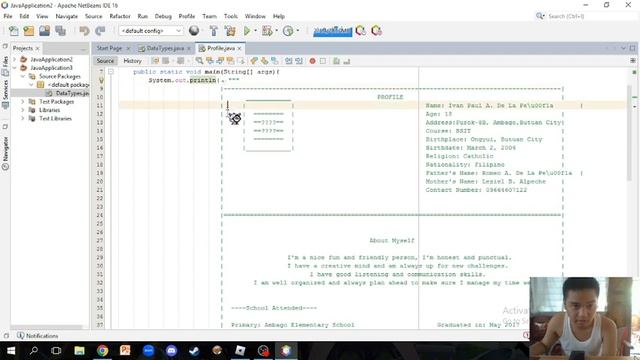The image size is (640, 360).
Task: Click the Open Project icon
Action: [x=44, y=31]
